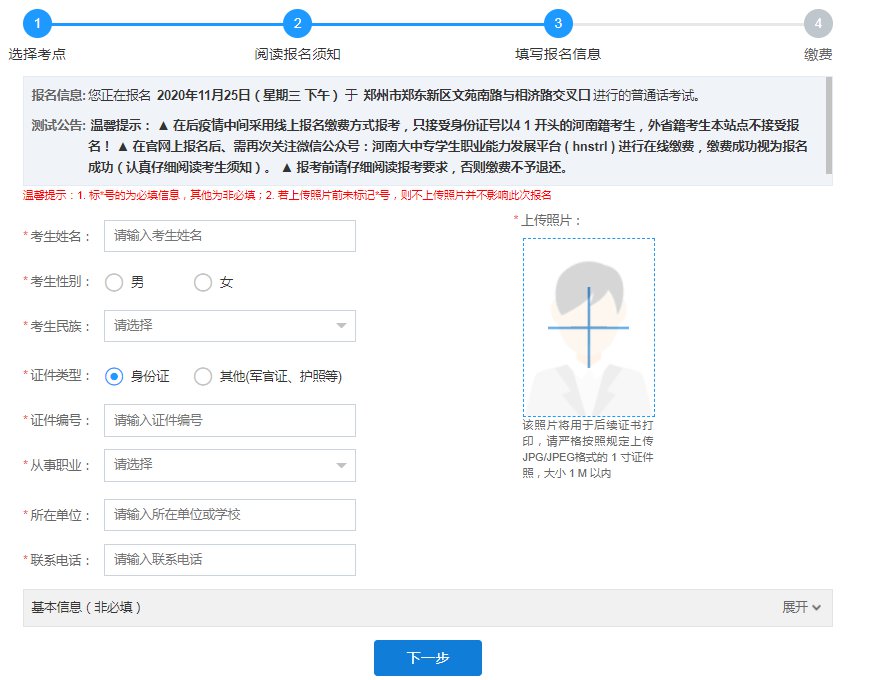Select 女 as gender
Viewport: 869px width, 680px height.
[203, 283]
